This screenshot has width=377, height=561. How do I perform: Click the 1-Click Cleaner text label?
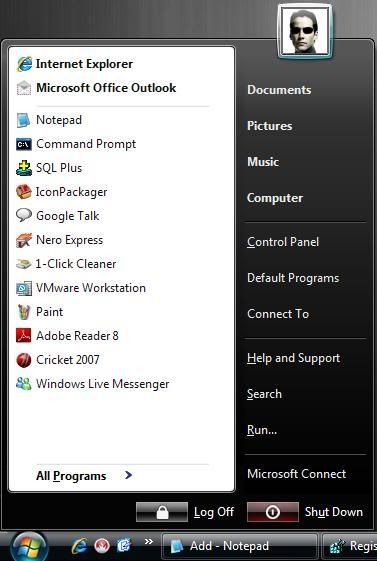76,264
